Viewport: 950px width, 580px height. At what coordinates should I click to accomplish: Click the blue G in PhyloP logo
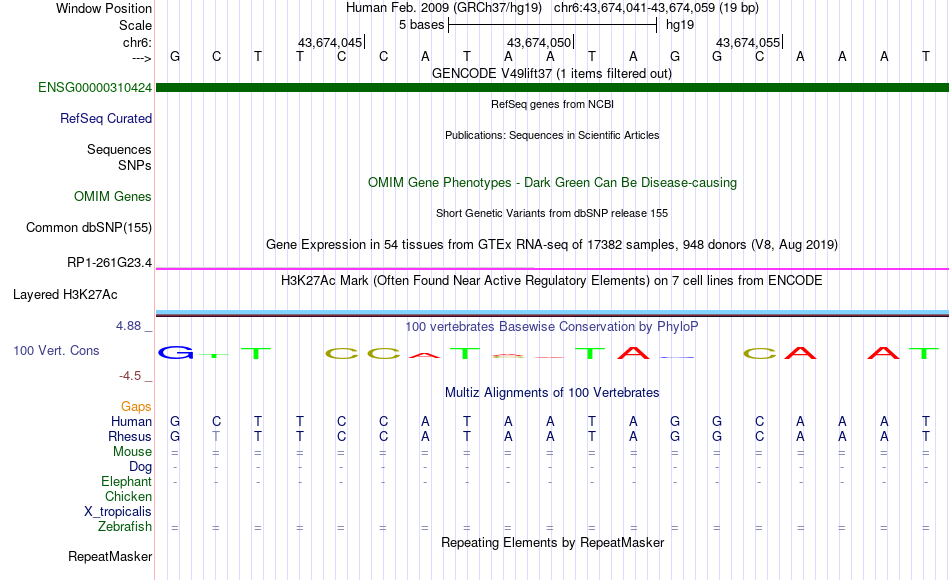coord(176,352)
